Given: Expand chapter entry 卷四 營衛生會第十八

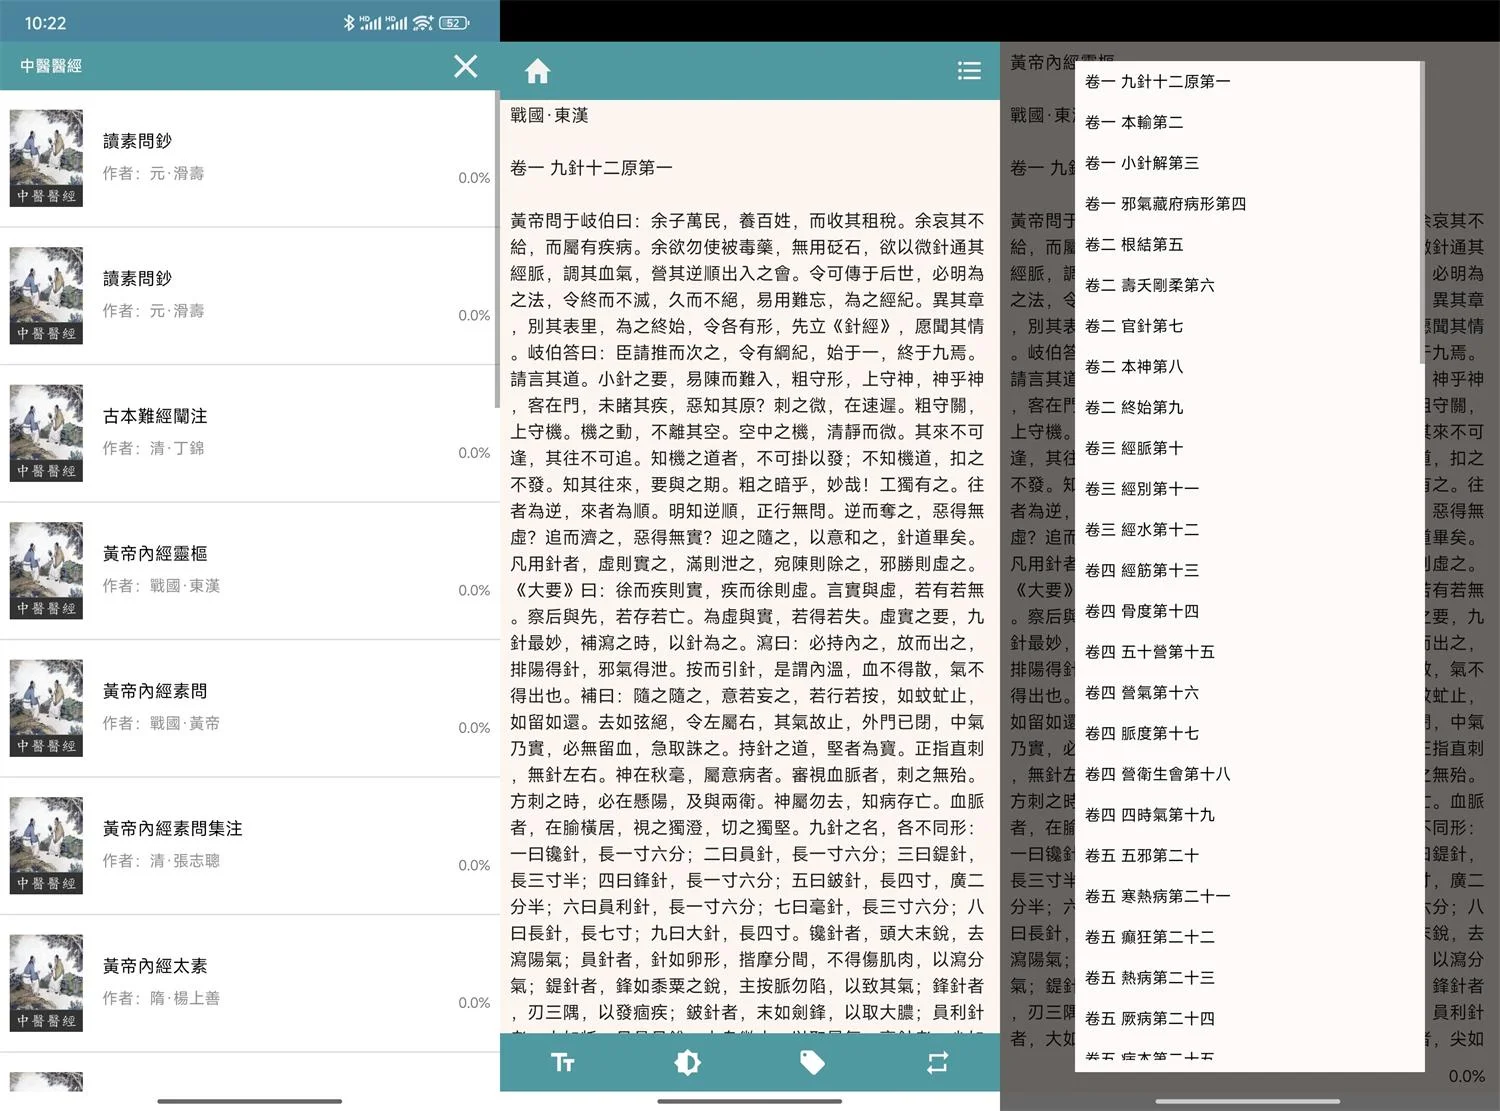Looking at the screenshot, I should click(1157, 773).
